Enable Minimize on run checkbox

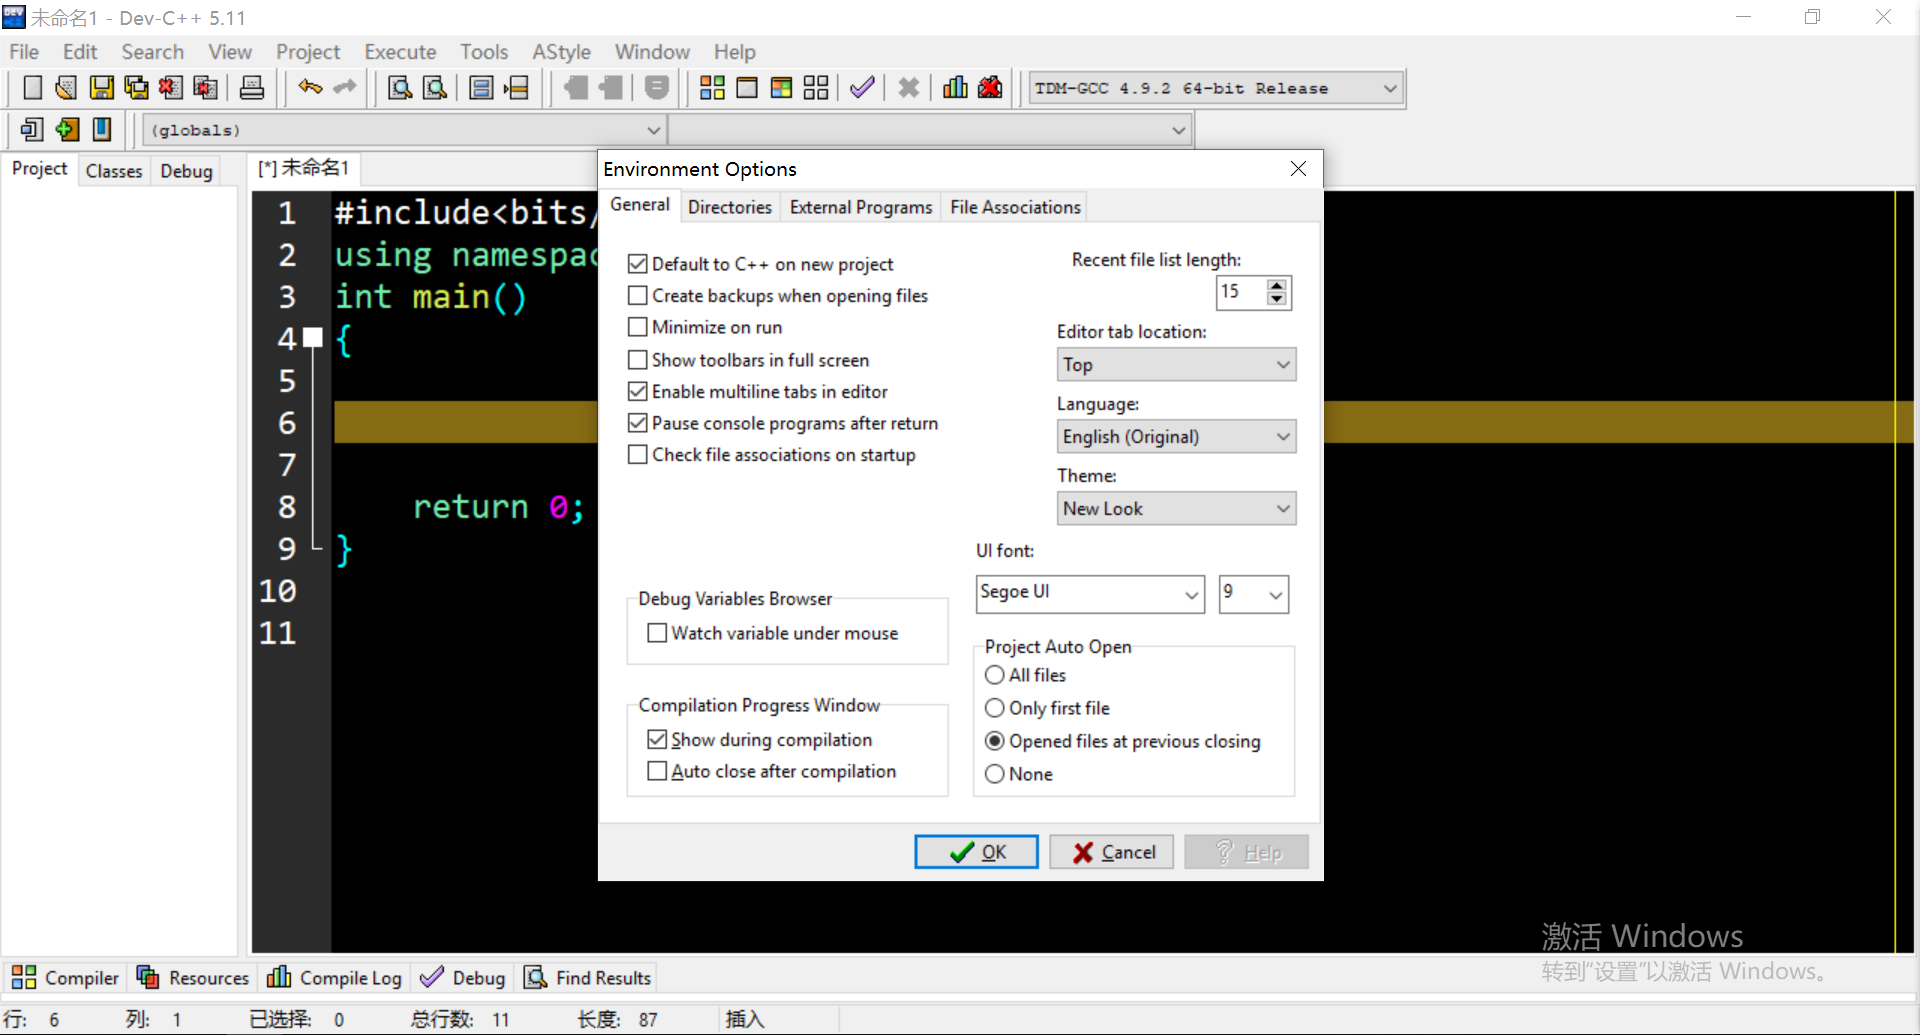pyautogui.click(x=637, y=327)
